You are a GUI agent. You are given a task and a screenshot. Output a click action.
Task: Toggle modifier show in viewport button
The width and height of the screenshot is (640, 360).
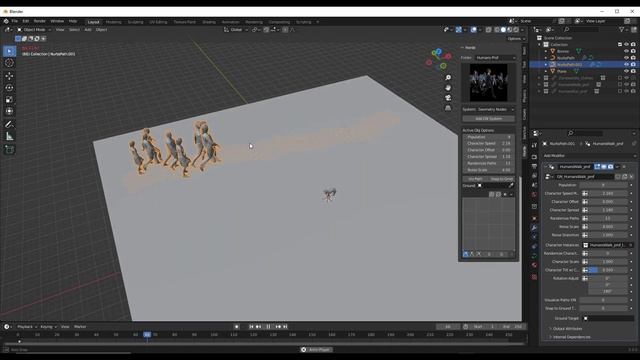click(604, 167)
